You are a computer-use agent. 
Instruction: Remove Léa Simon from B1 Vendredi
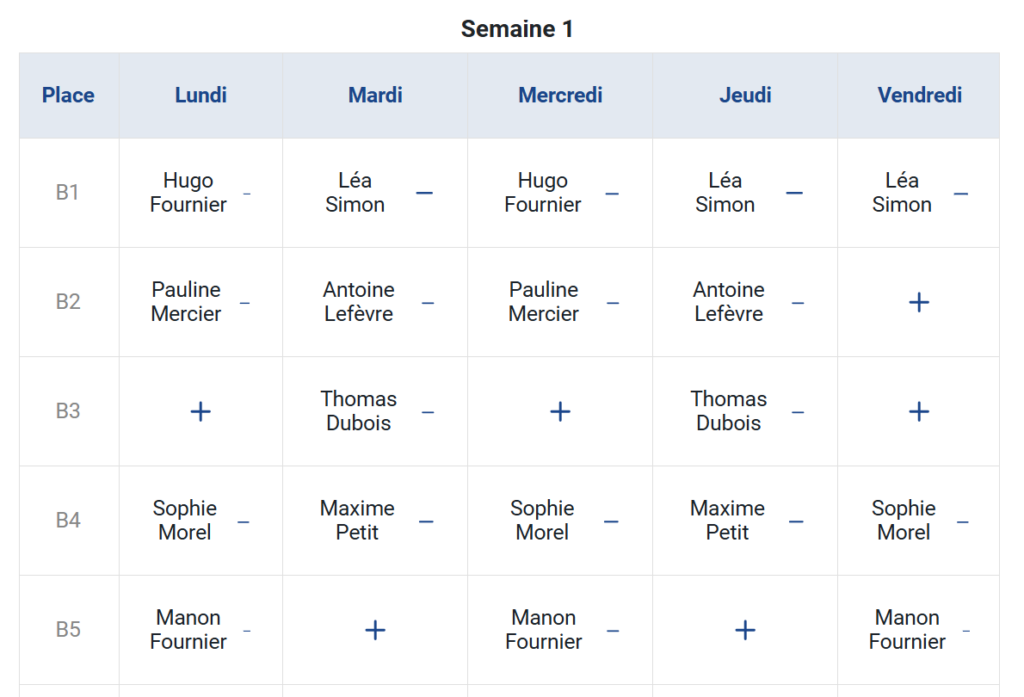point(961,193)
